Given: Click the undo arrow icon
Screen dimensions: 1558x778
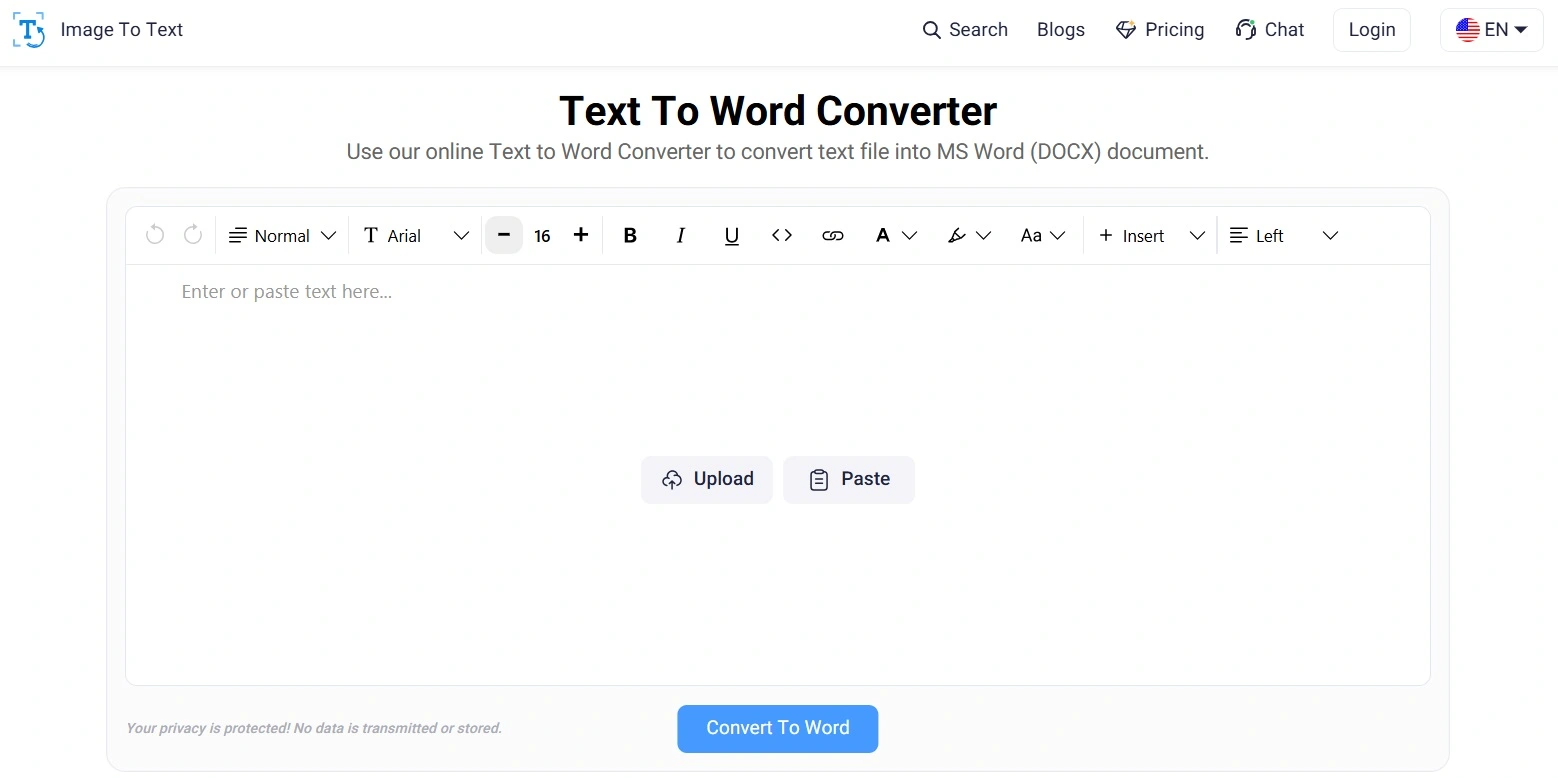Looking at the screenshot, I should pyautogui.click(x=155, y=235).
